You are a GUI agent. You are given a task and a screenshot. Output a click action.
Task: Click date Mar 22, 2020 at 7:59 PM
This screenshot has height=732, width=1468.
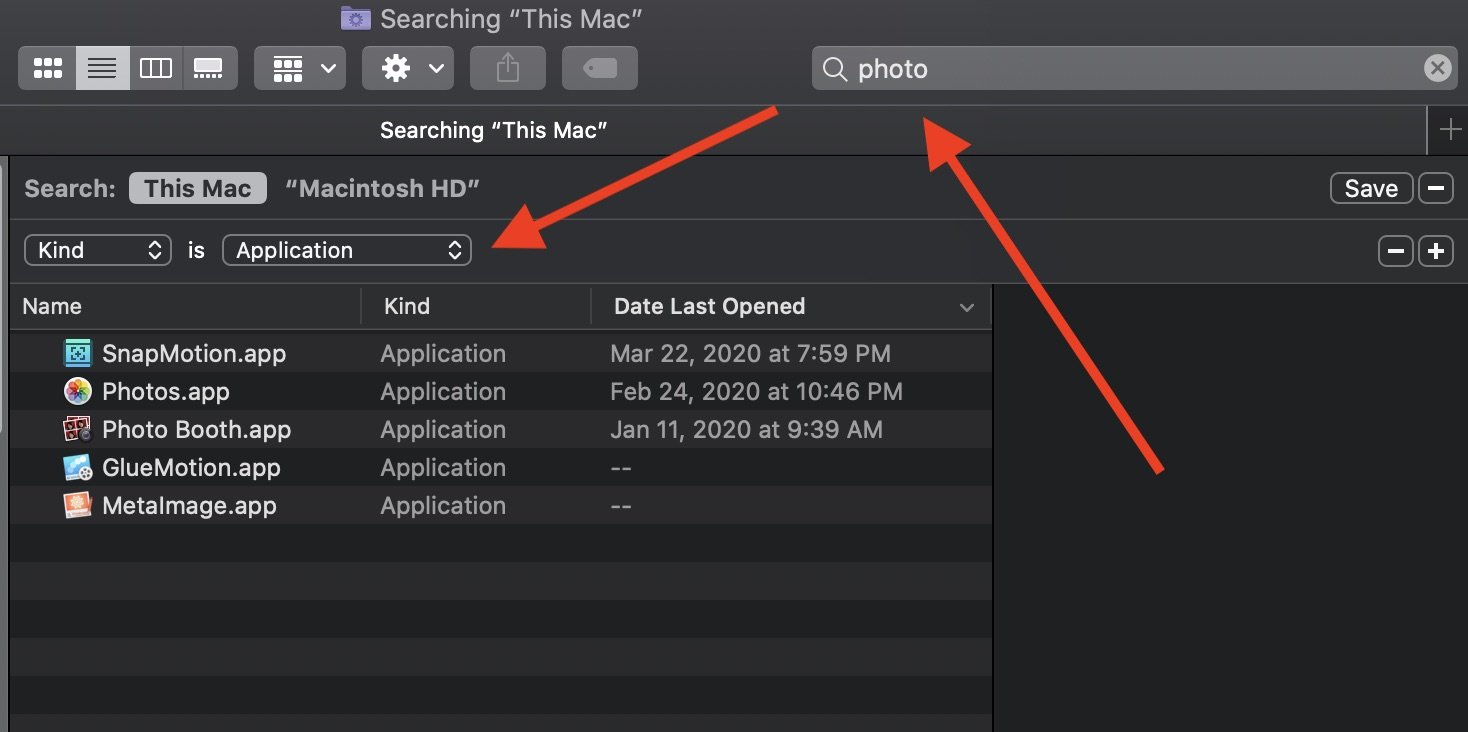point(750,353)
